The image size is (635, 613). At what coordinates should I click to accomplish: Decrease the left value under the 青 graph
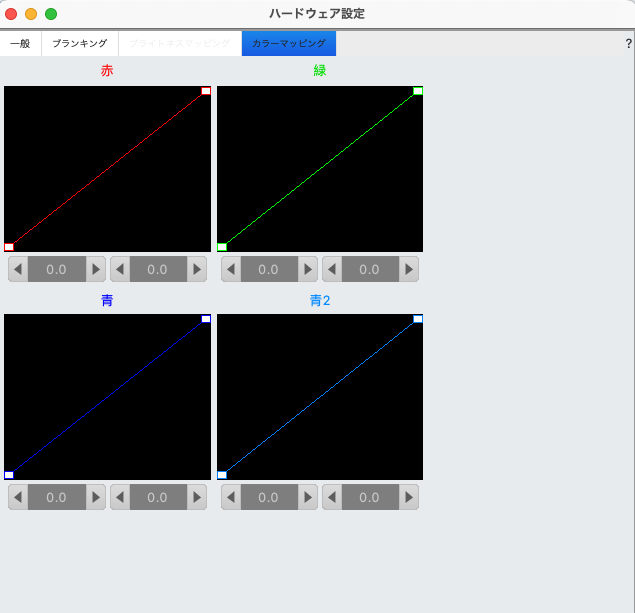18,497
